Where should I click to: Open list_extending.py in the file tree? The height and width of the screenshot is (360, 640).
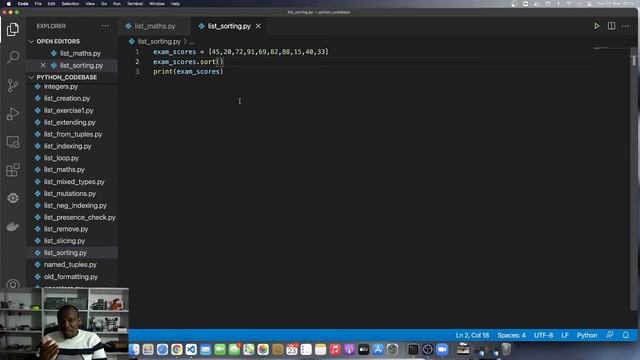tap(69, 122)
